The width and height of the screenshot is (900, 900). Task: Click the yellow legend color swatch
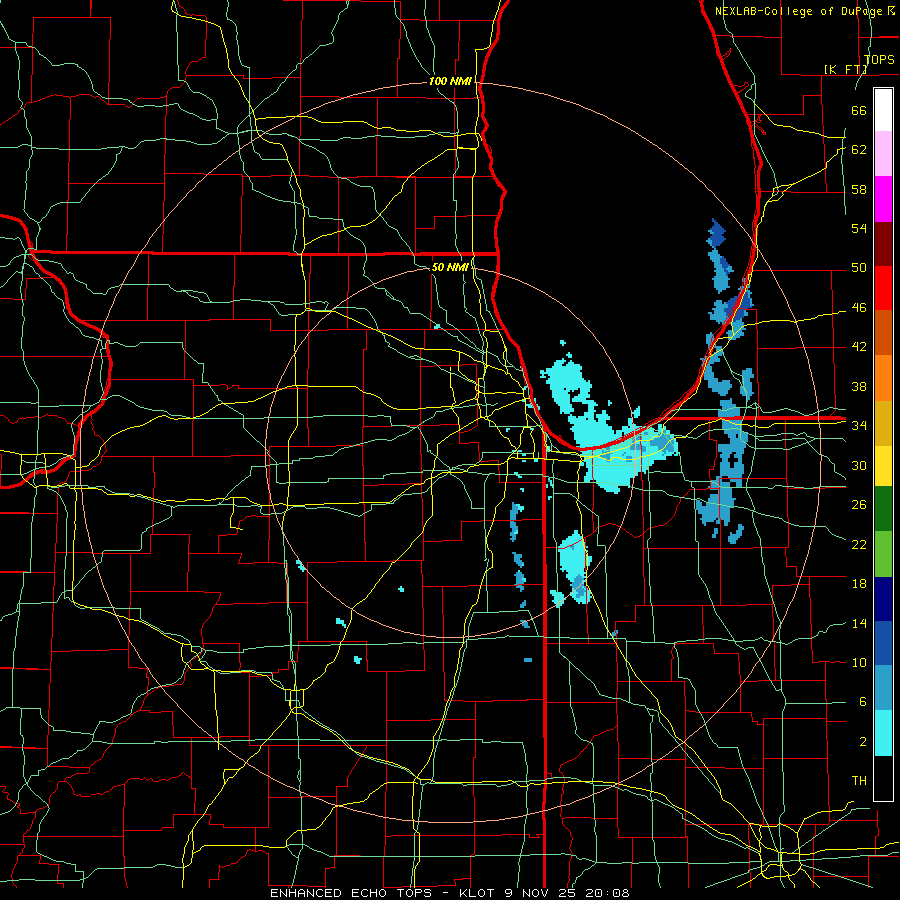click(883, 466)
